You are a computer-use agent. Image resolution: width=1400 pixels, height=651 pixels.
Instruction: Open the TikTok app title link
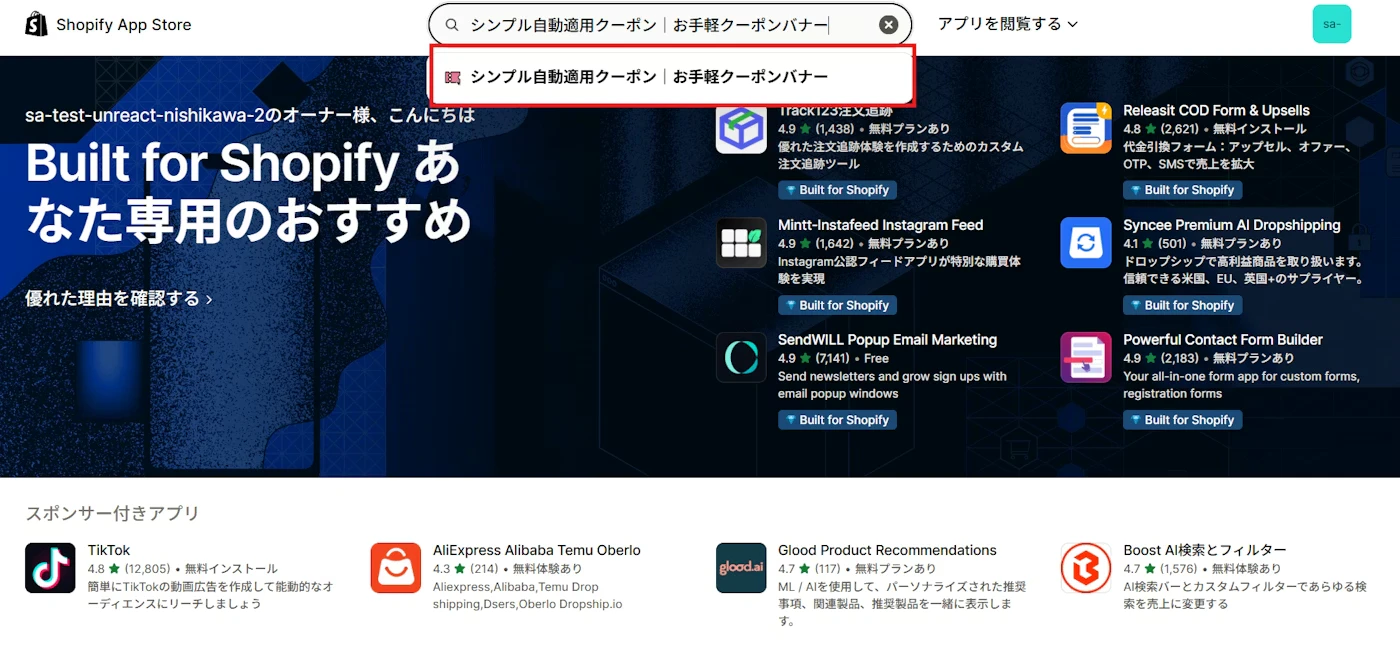109,550
